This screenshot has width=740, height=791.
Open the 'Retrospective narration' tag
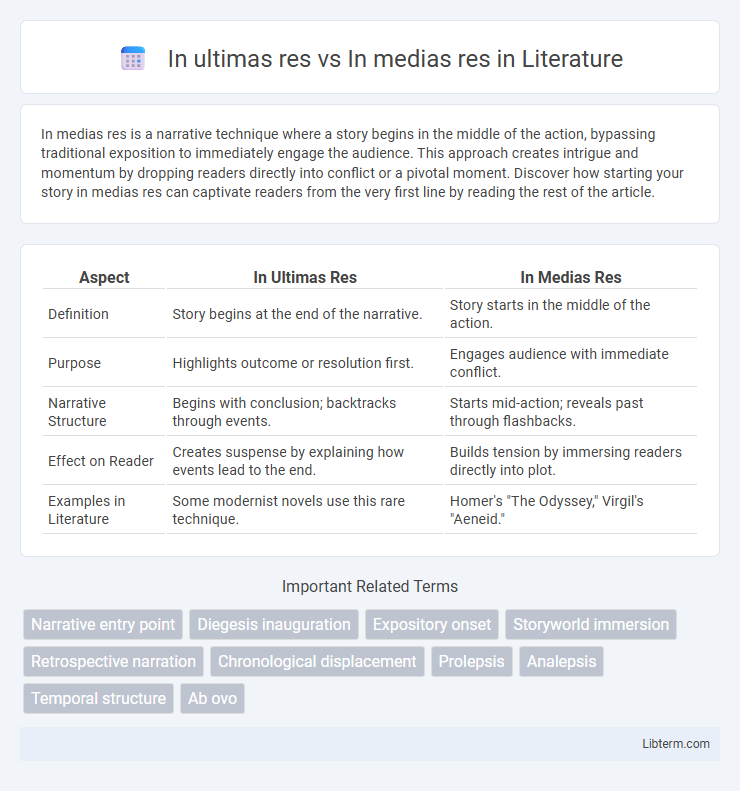[x=113, y=661]
